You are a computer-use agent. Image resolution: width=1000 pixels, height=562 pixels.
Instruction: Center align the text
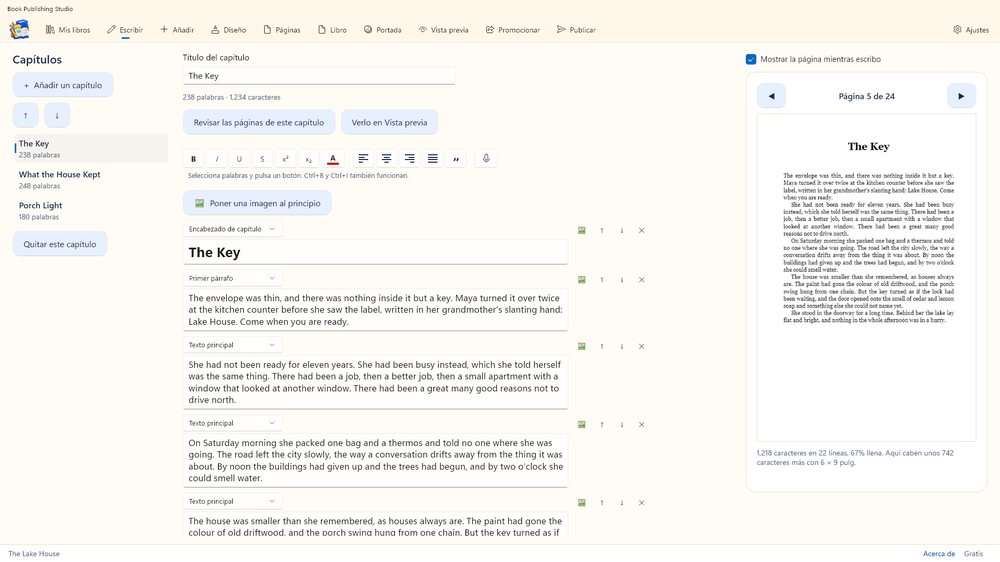point(386,159)
